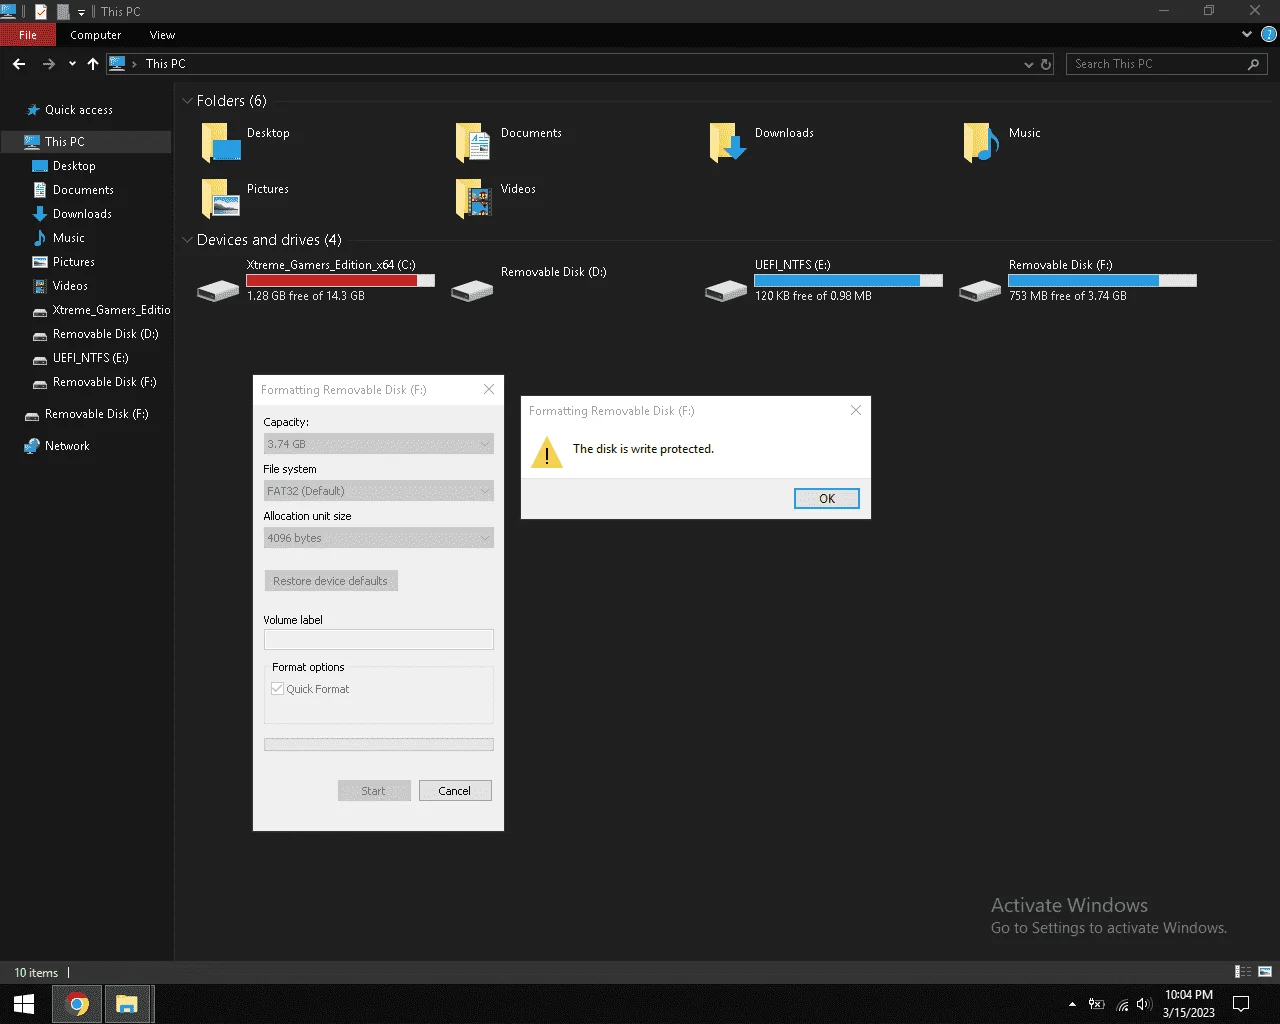1280x1024 pixels.
Task: Open the notification center icon
Action: point(1241,1004)
